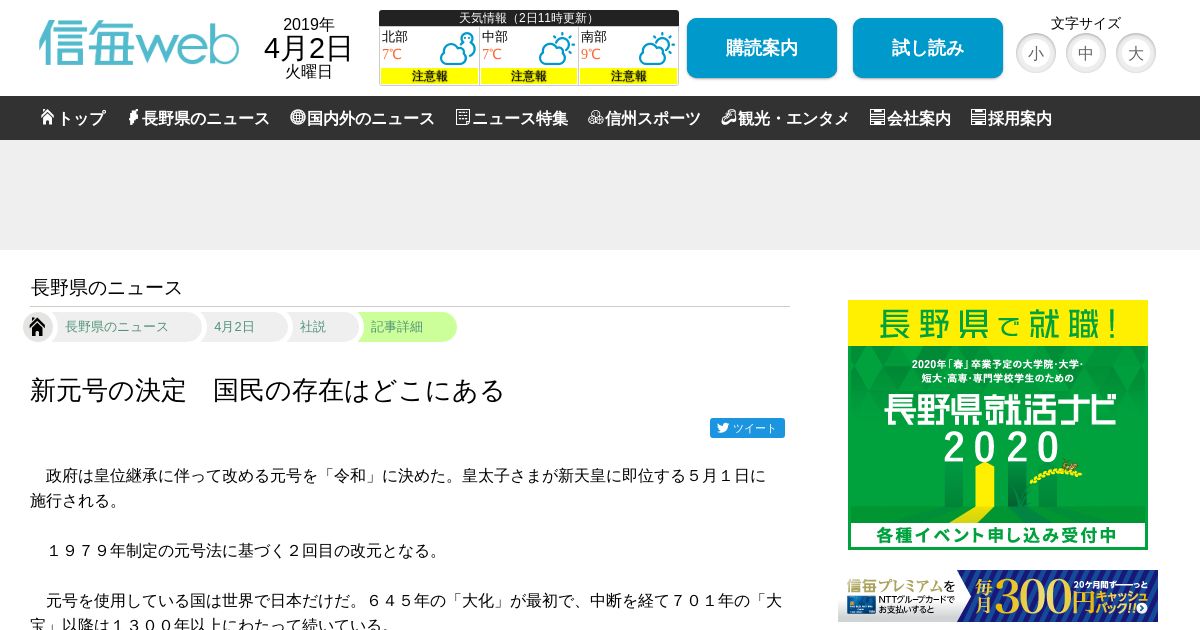
Task: Click the document icon beside ニュース特集
Action: tap(462, 117)
